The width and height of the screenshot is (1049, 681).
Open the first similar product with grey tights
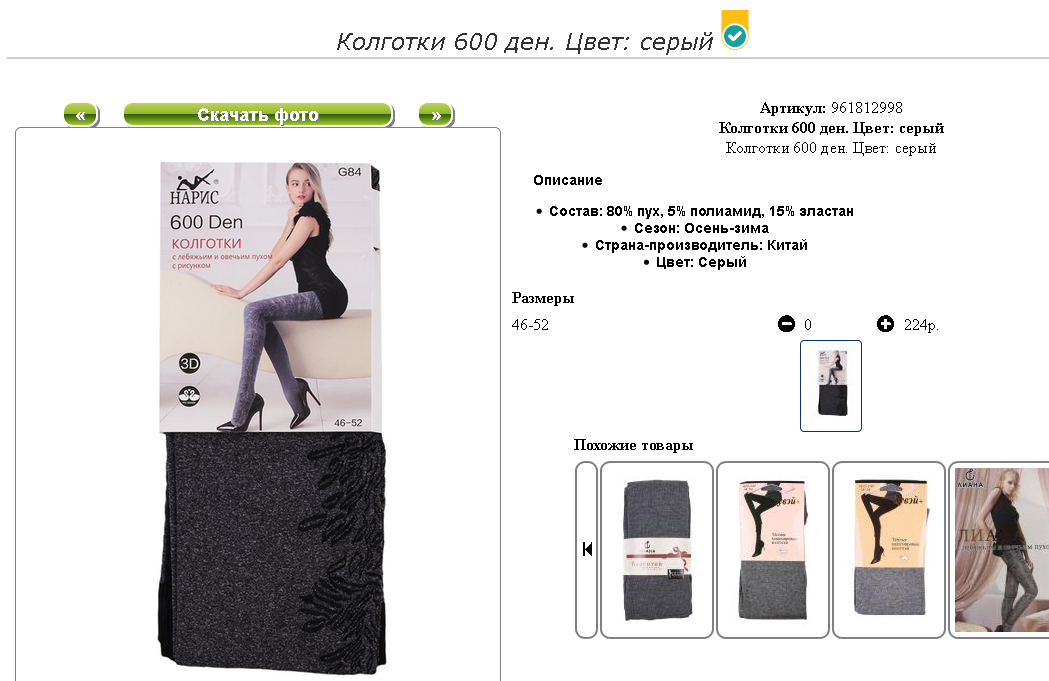pyautogui.click(x=657, y=549)
